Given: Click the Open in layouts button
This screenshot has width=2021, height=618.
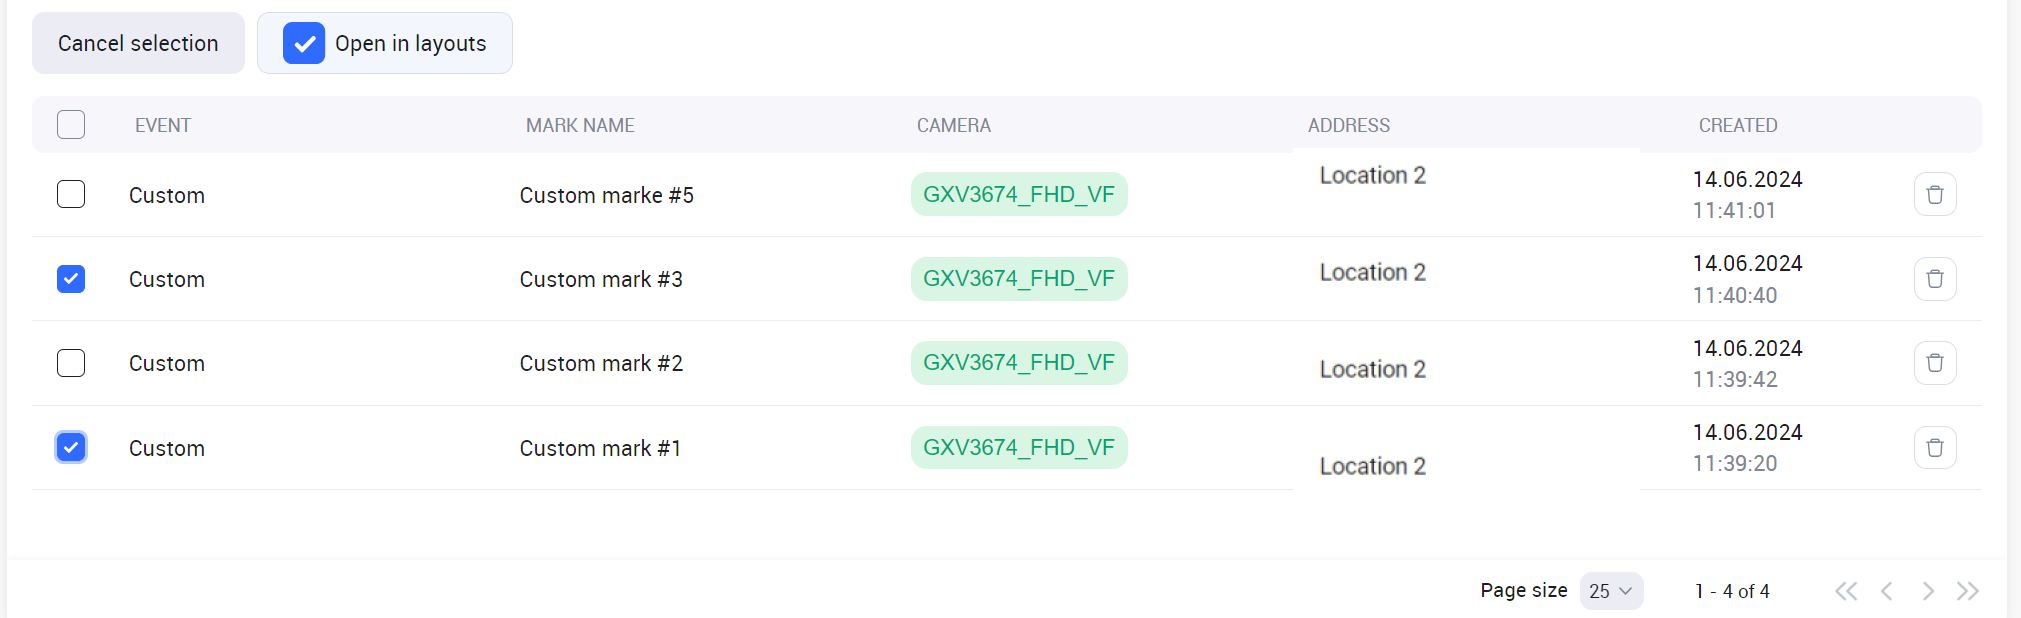Looking at the screenshot, I should click(x=385, y=43).
